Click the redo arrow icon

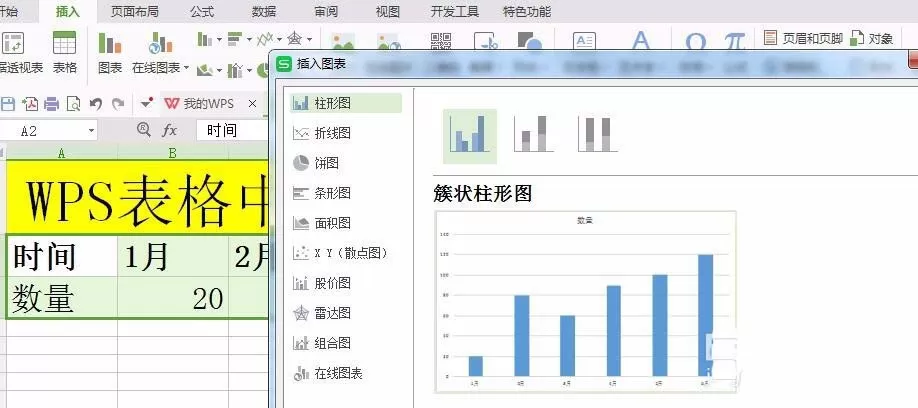118,104
